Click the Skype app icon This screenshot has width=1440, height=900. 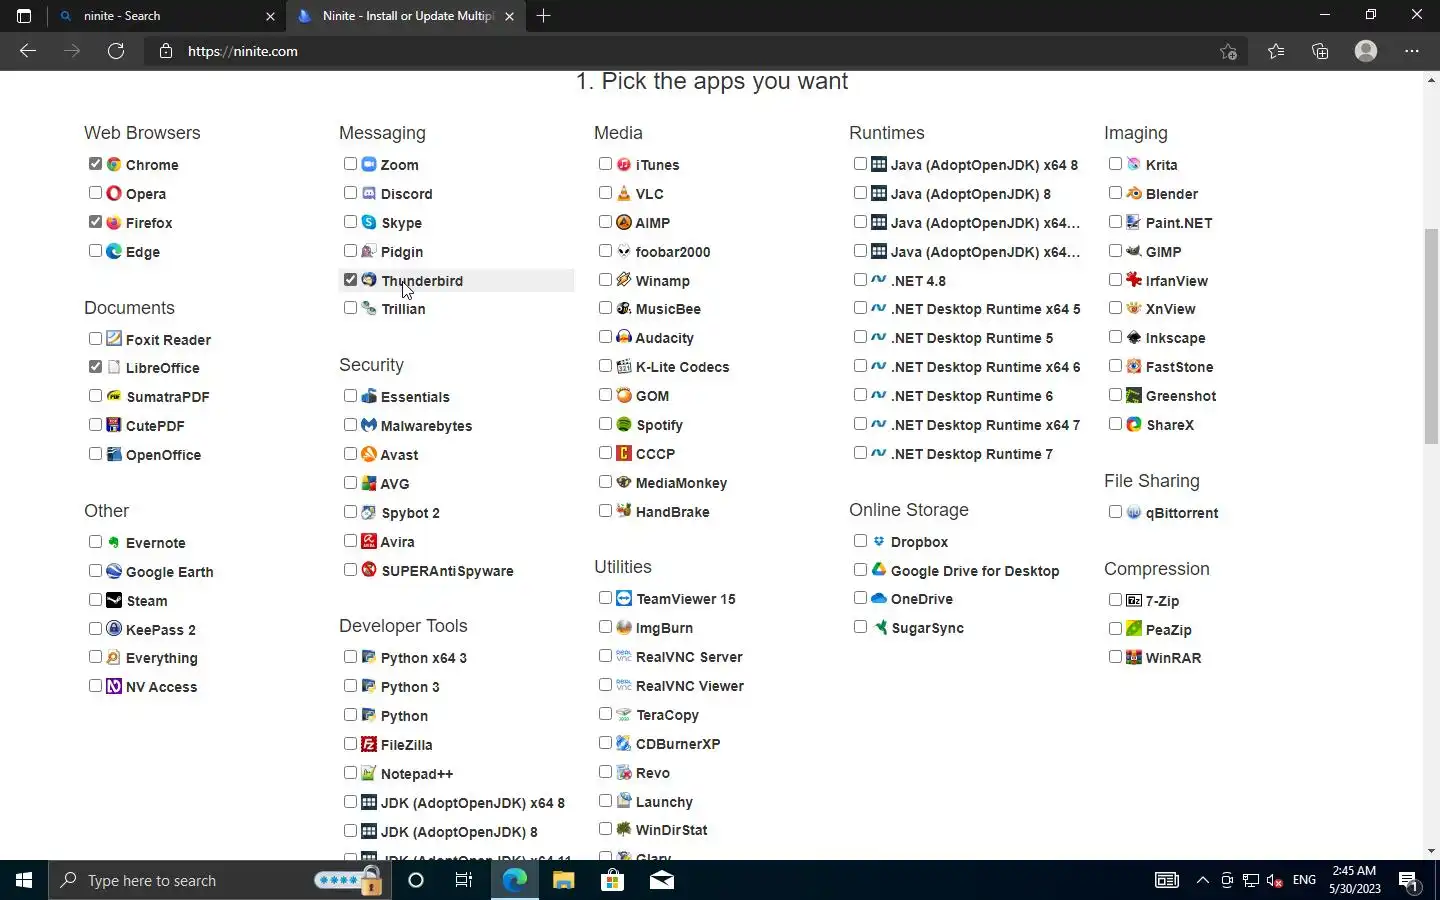(369, 222)
